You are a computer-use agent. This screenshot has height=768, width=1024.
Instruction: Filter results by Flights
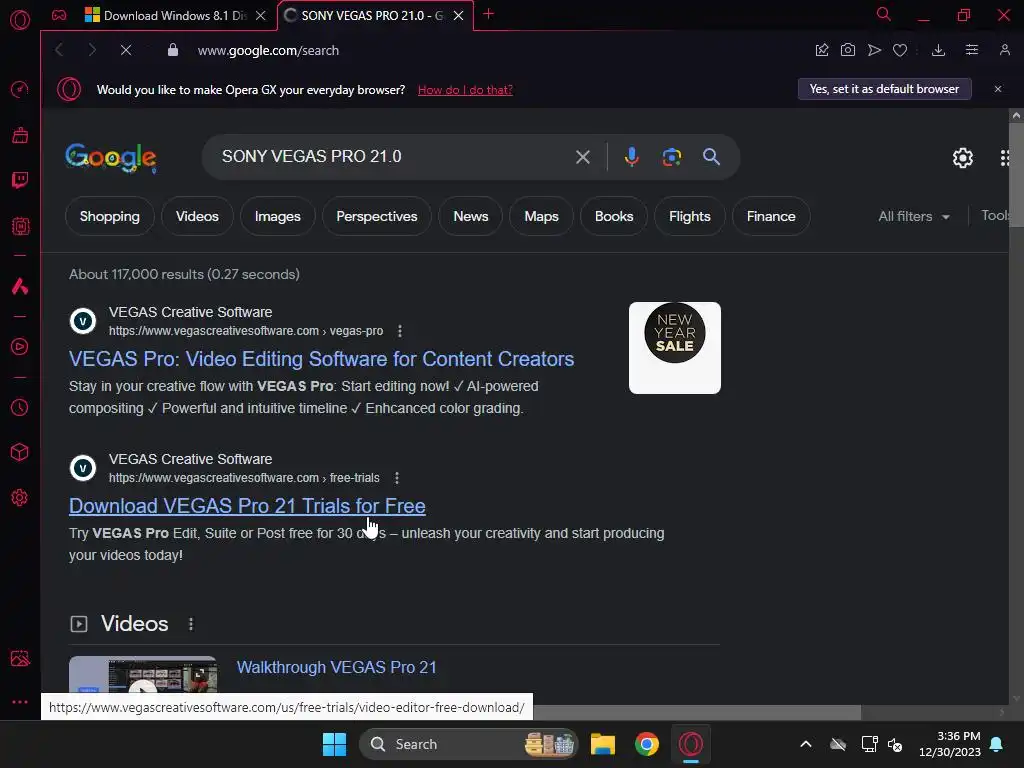(x=690, y=216)
